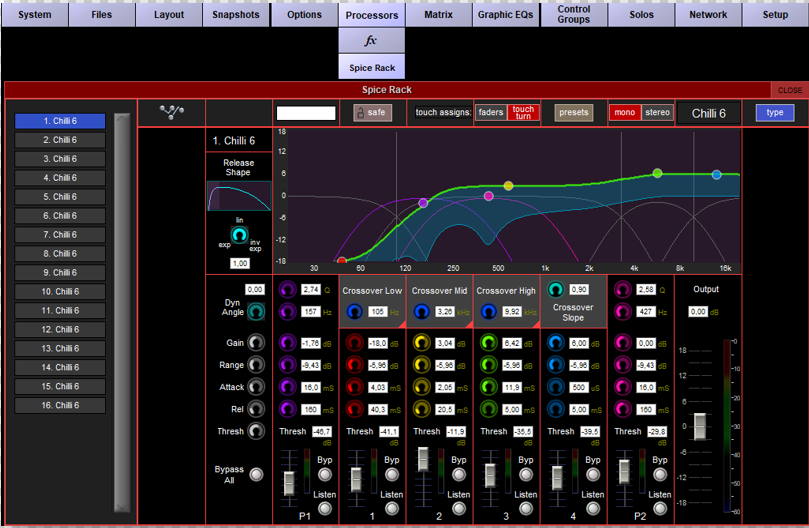Open the Snapshots tab
Viewport: 809px width, 528px height.
(236, 14)
